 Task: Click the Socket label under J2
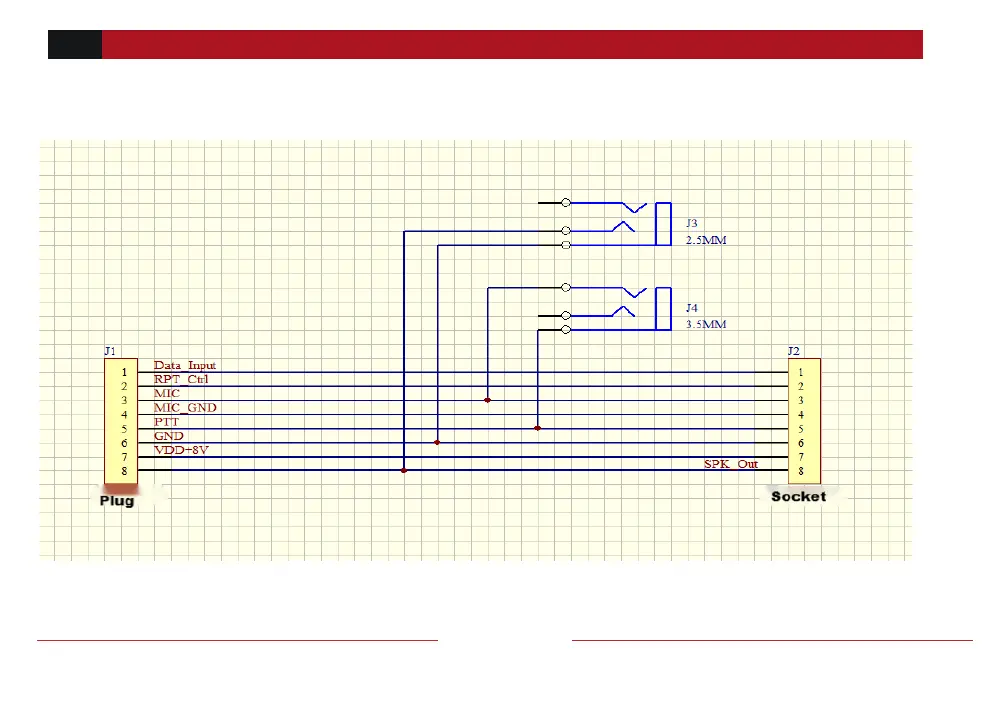click(x=798, y=496)
